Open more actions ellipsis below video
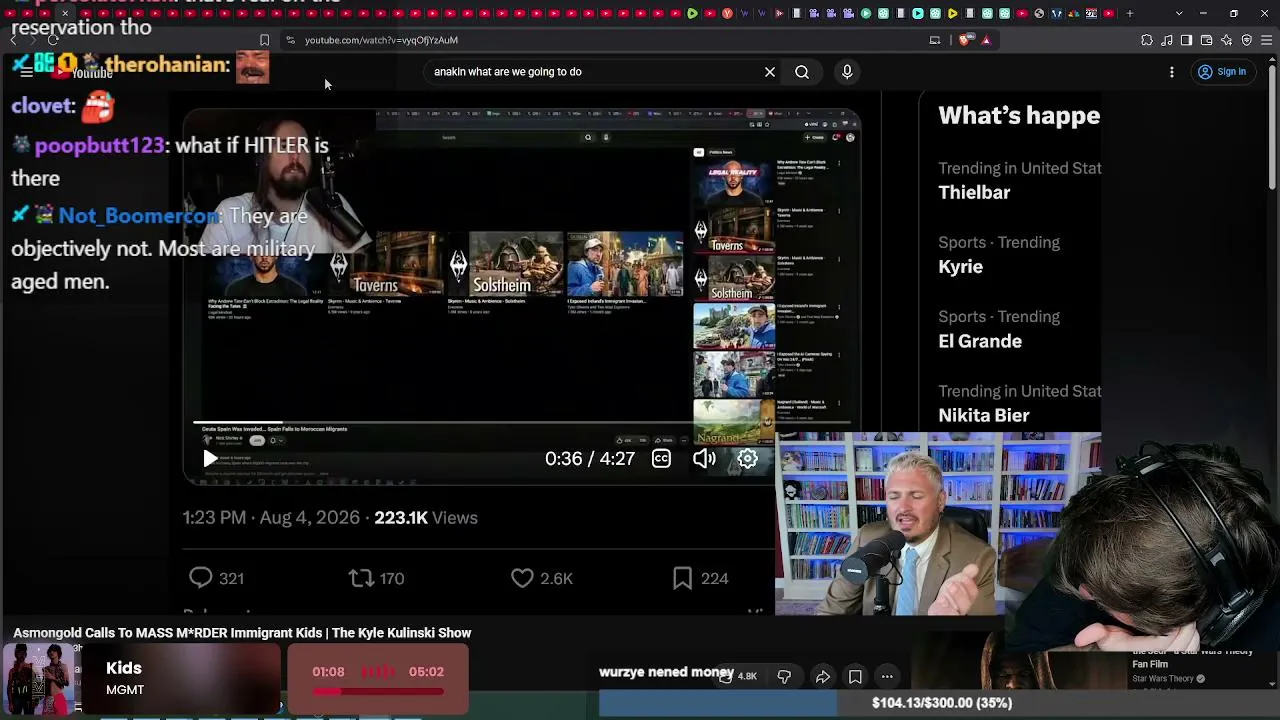This screenshot has height=720, width=1280. tap(887, 677)
